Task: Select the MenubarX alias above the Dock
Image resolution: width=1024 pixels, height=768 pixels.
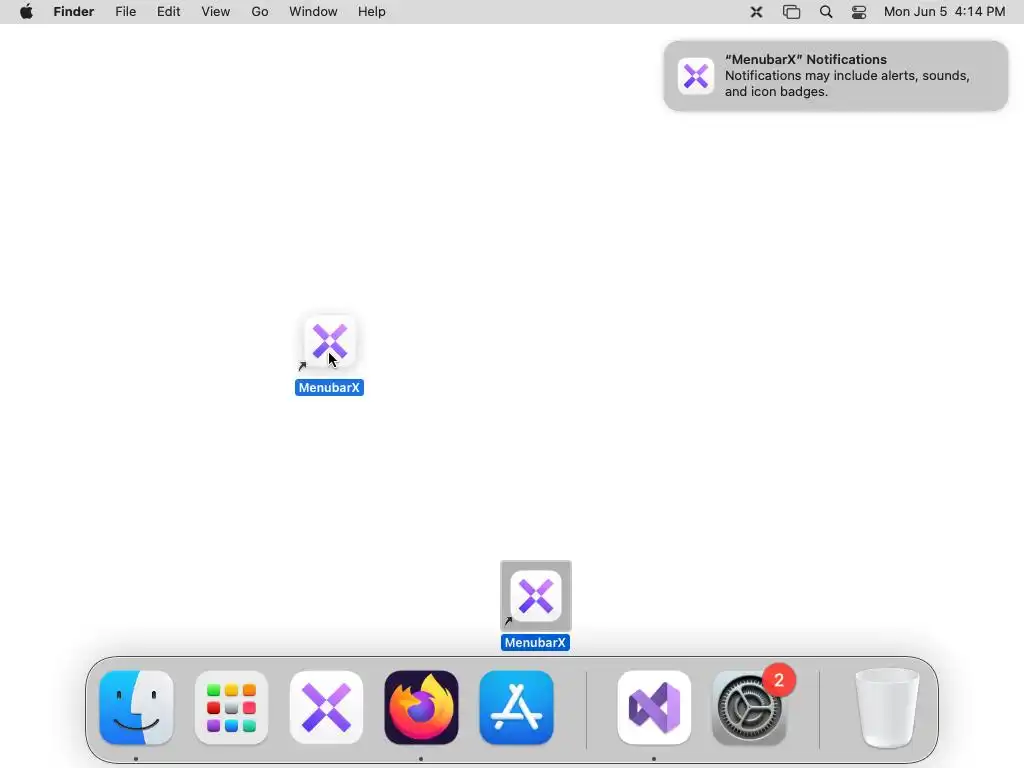Action: click(536, 596)
